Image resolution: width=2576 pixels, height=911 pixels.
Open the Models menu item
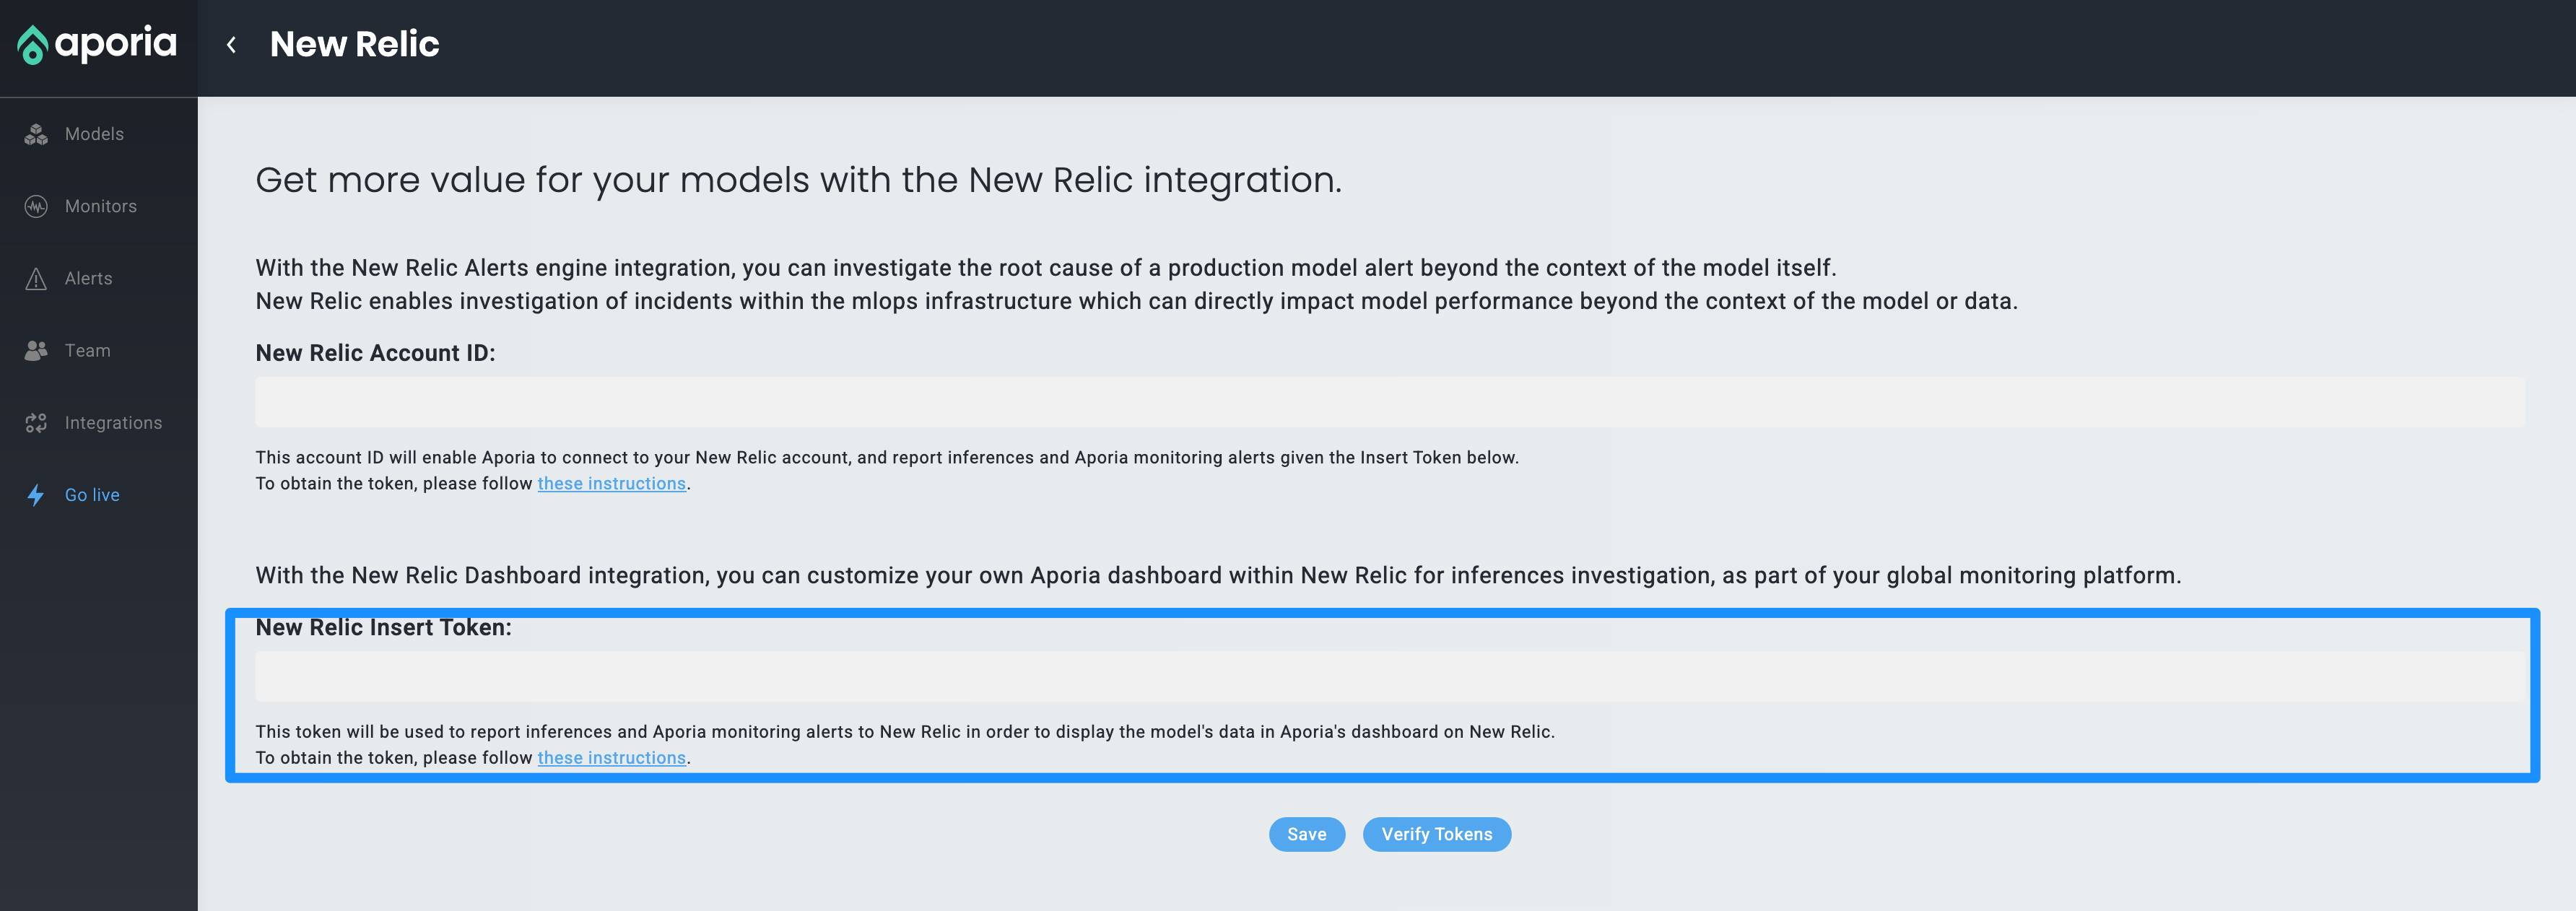94,134
